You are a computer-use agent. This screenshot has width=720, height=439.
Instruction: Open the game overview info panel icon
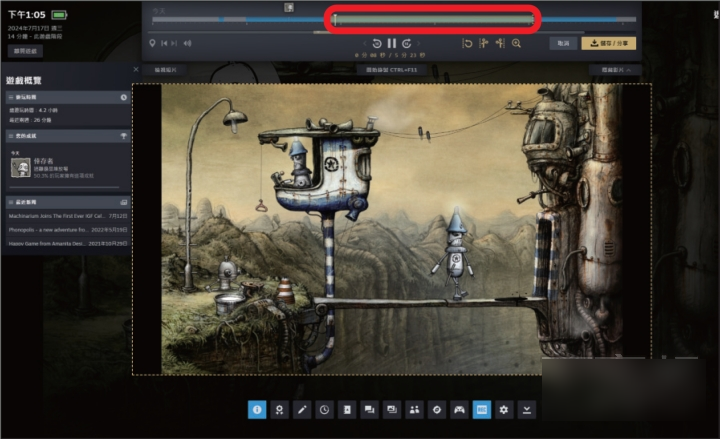[257, 410]
